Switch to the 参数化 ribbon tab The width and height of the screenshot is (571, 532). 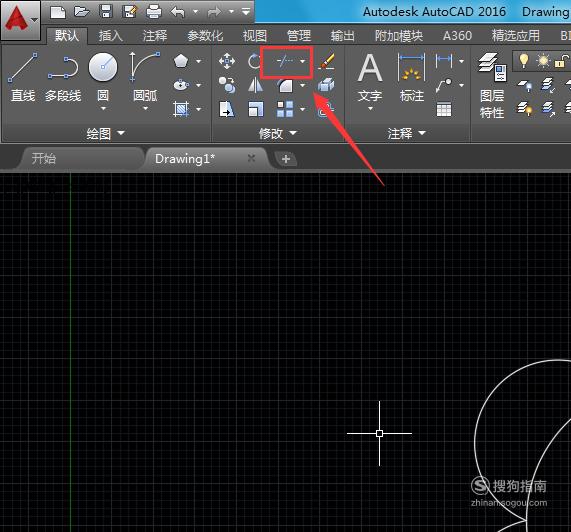coord(205,36)
